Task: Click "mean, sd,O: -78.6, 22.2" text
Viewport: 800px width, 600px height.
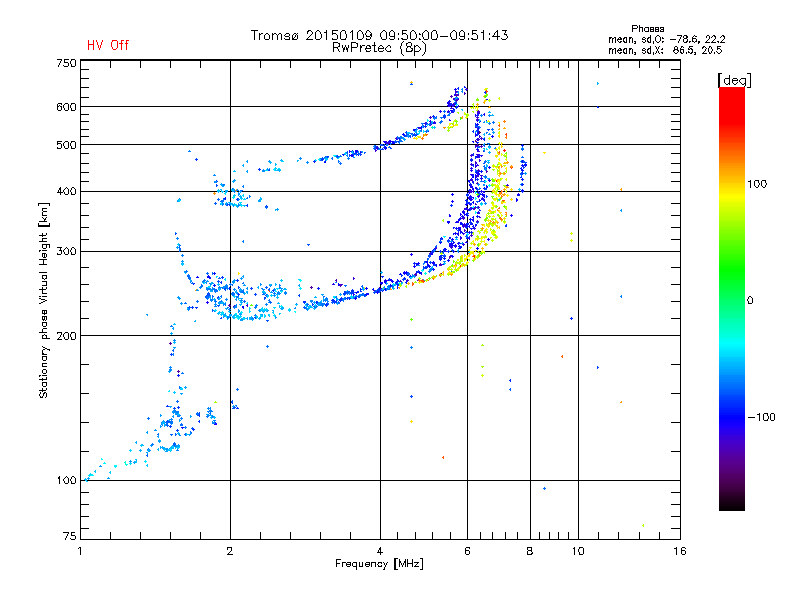Action: coord(666,39)
